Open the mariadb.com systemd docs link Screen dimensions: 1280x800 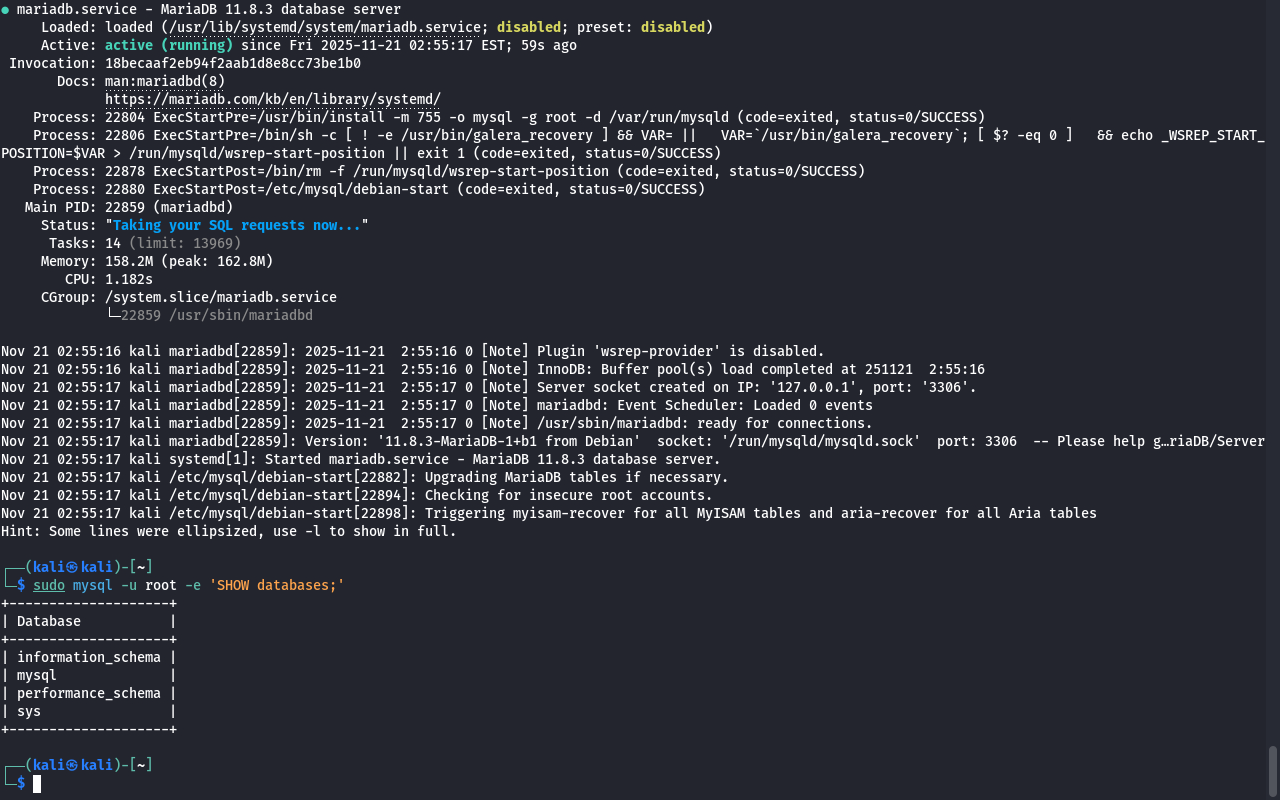[x=272, y=99]
